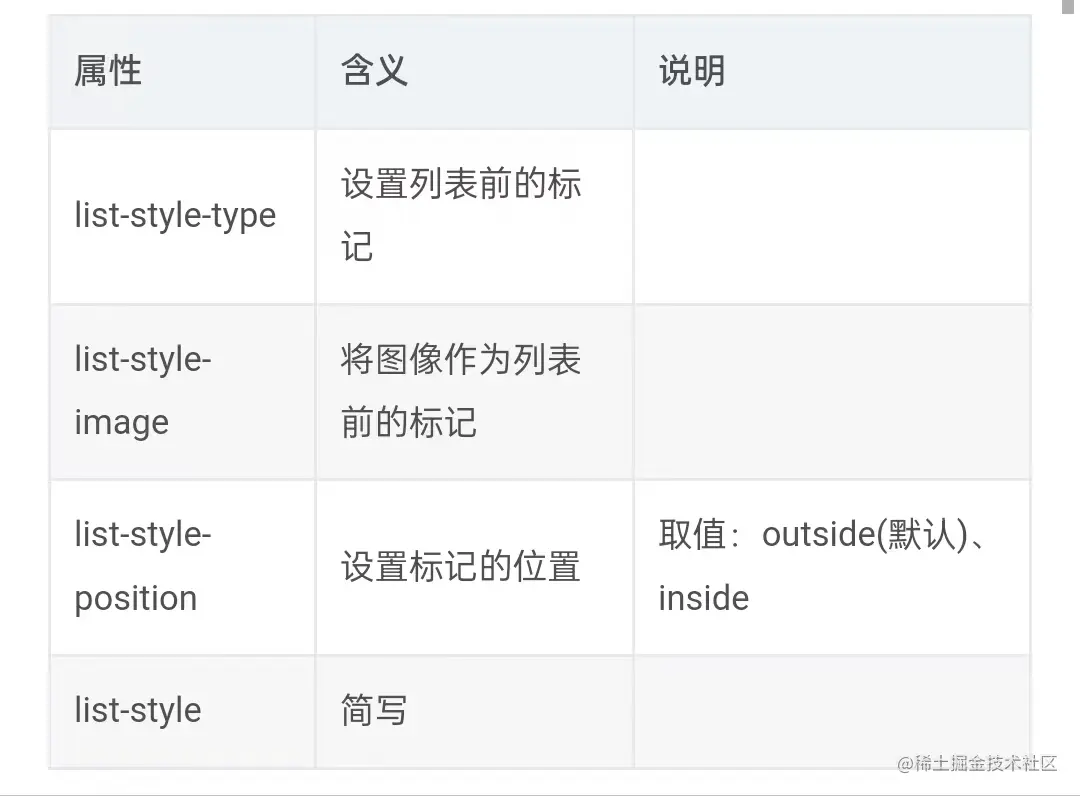
Task: Click empty description cell in list-style row
Action: point(831,711)
